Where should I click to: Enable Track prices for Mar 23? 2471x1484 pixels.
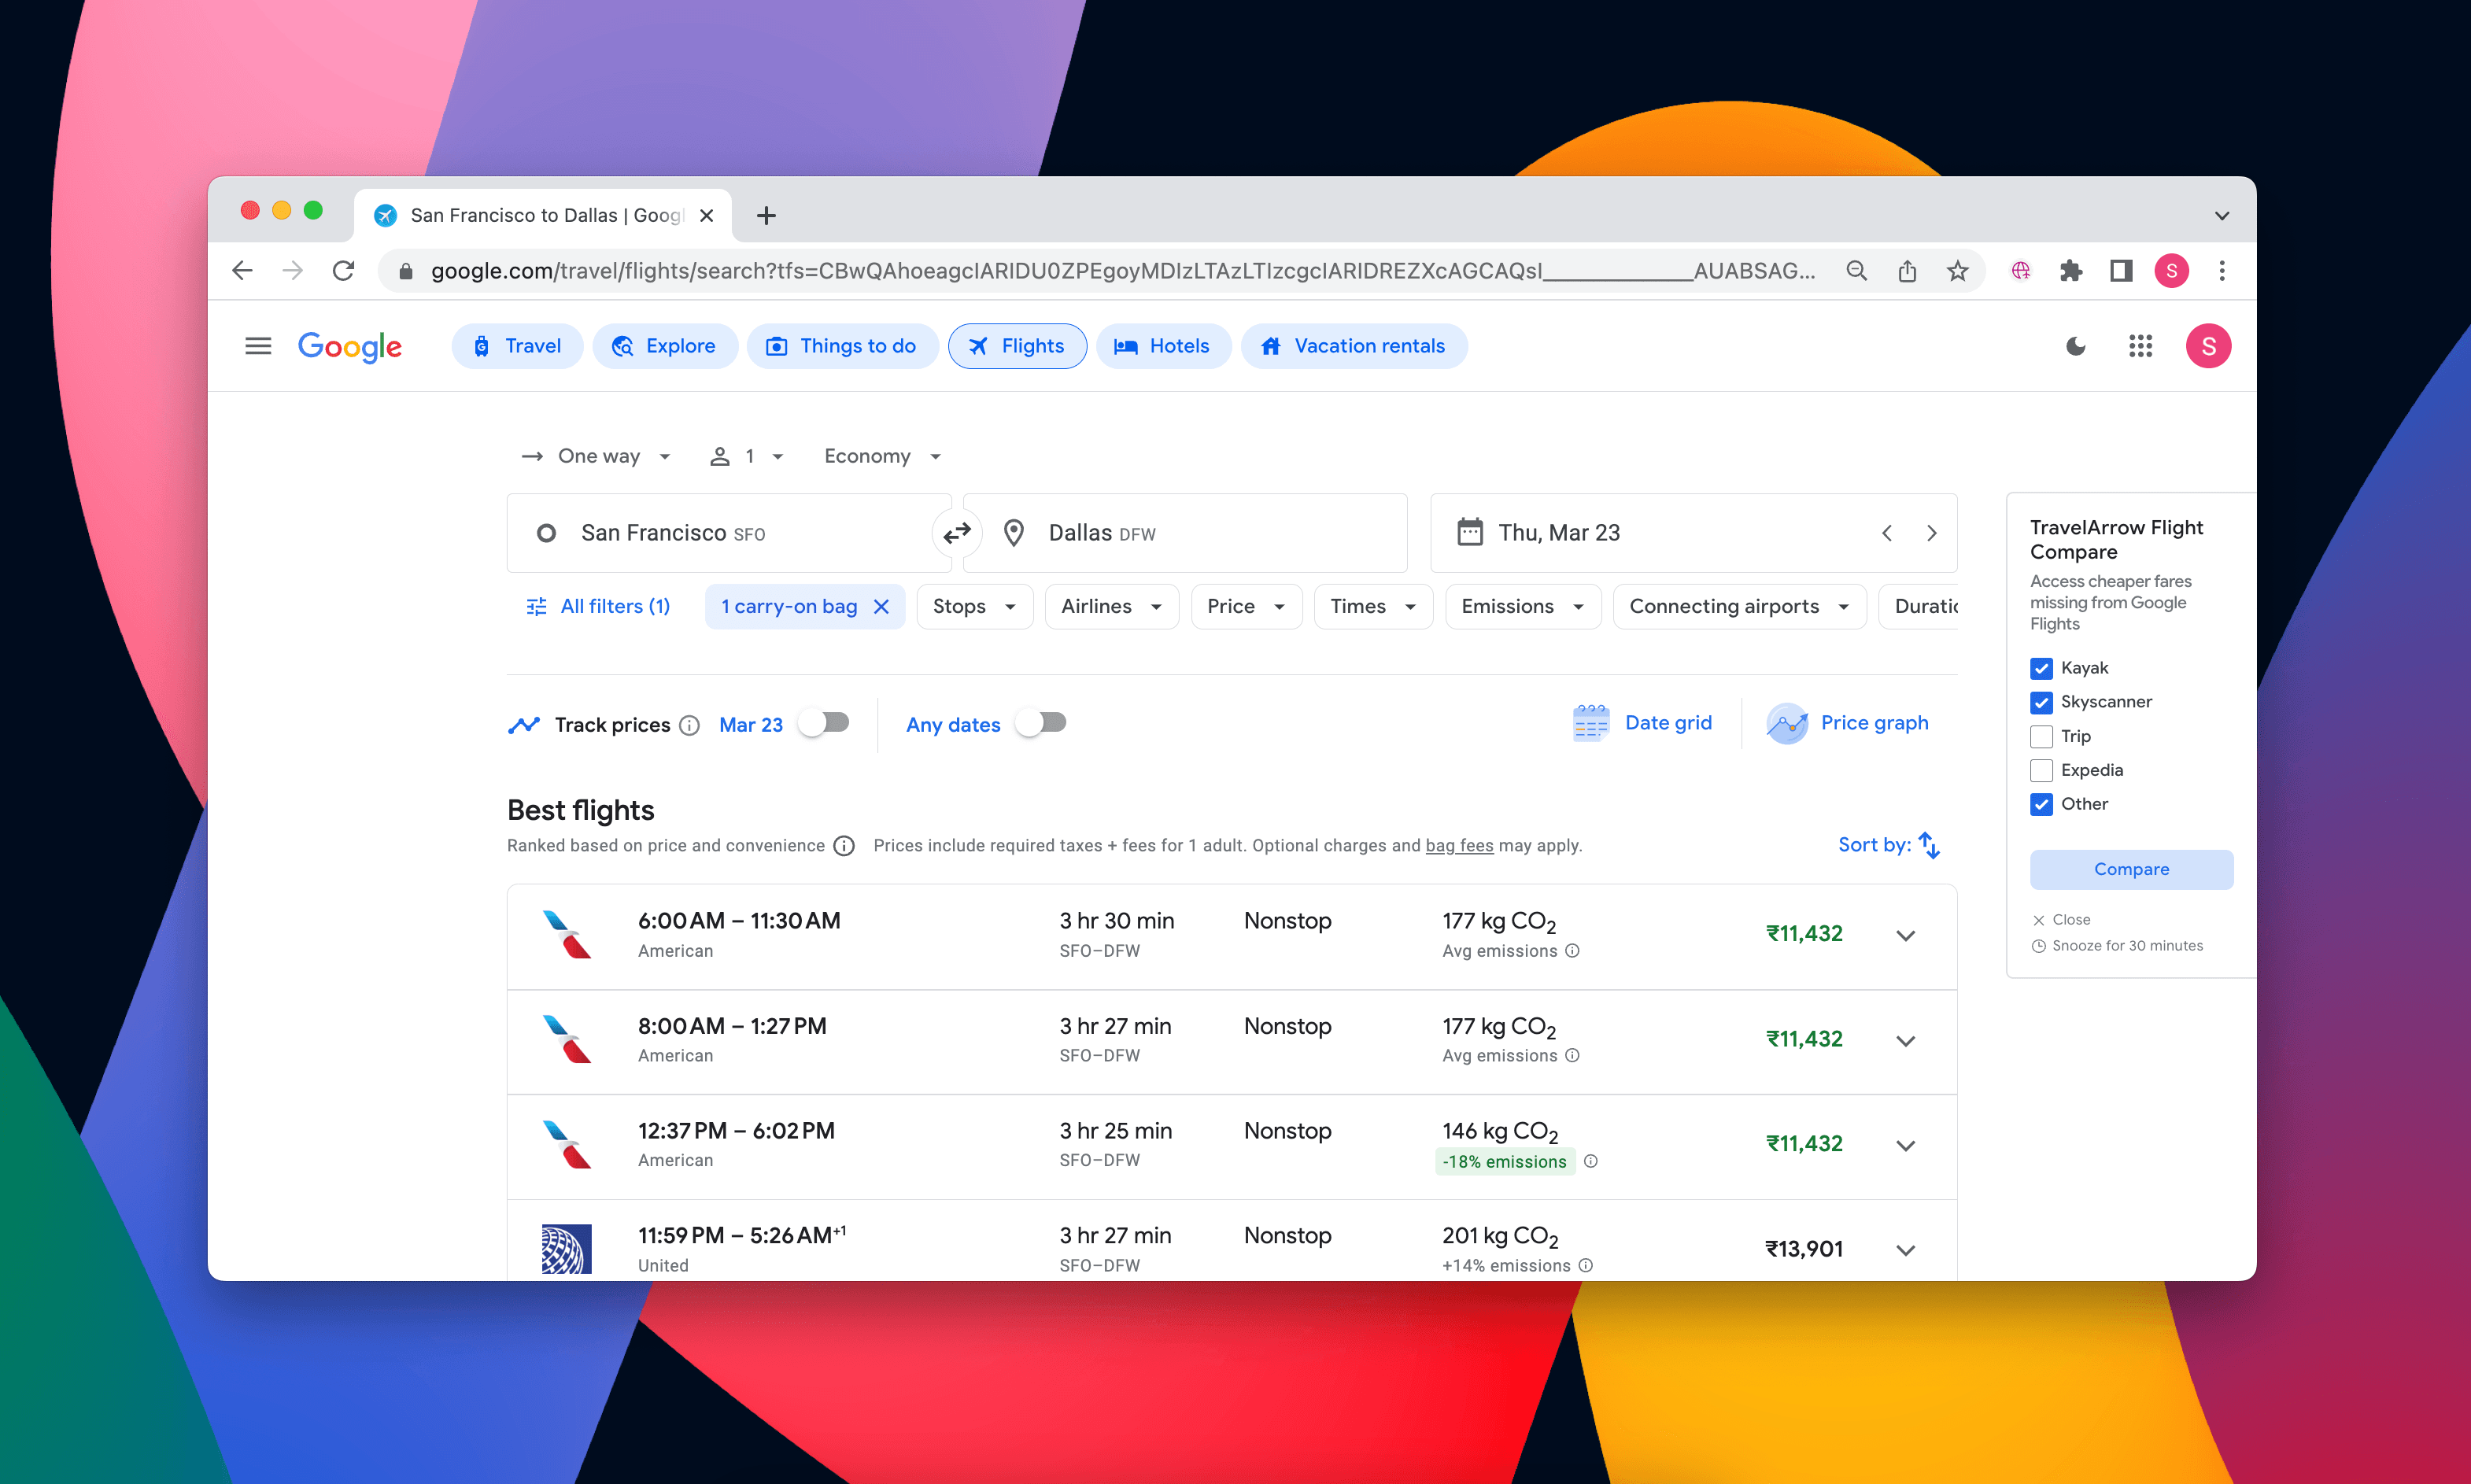pos(825,723)
